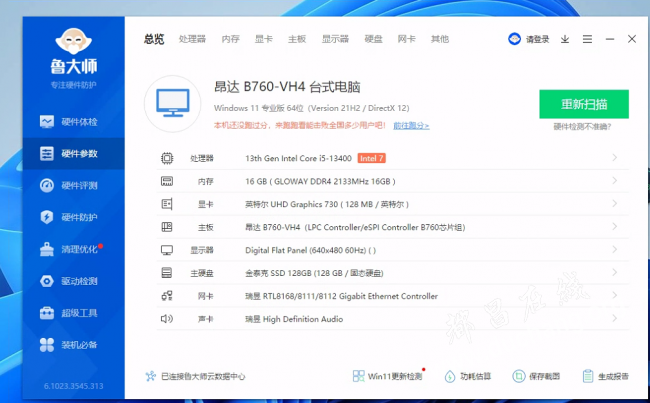Click the 重新扫描 green button

pos(584,104)
